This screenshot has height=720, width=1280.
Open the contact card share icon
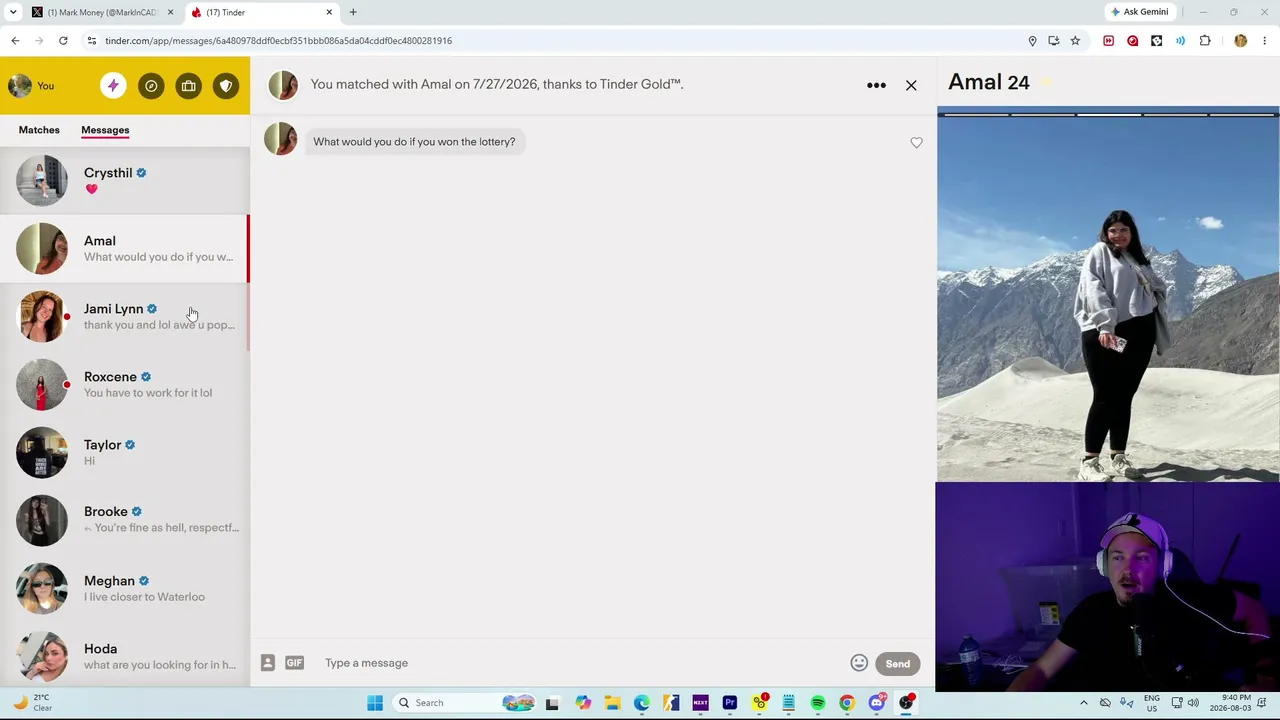pos(268,663)
